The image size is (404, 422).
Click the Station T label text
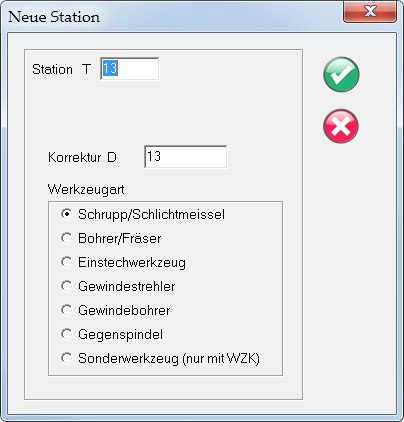tap(61, 69)
